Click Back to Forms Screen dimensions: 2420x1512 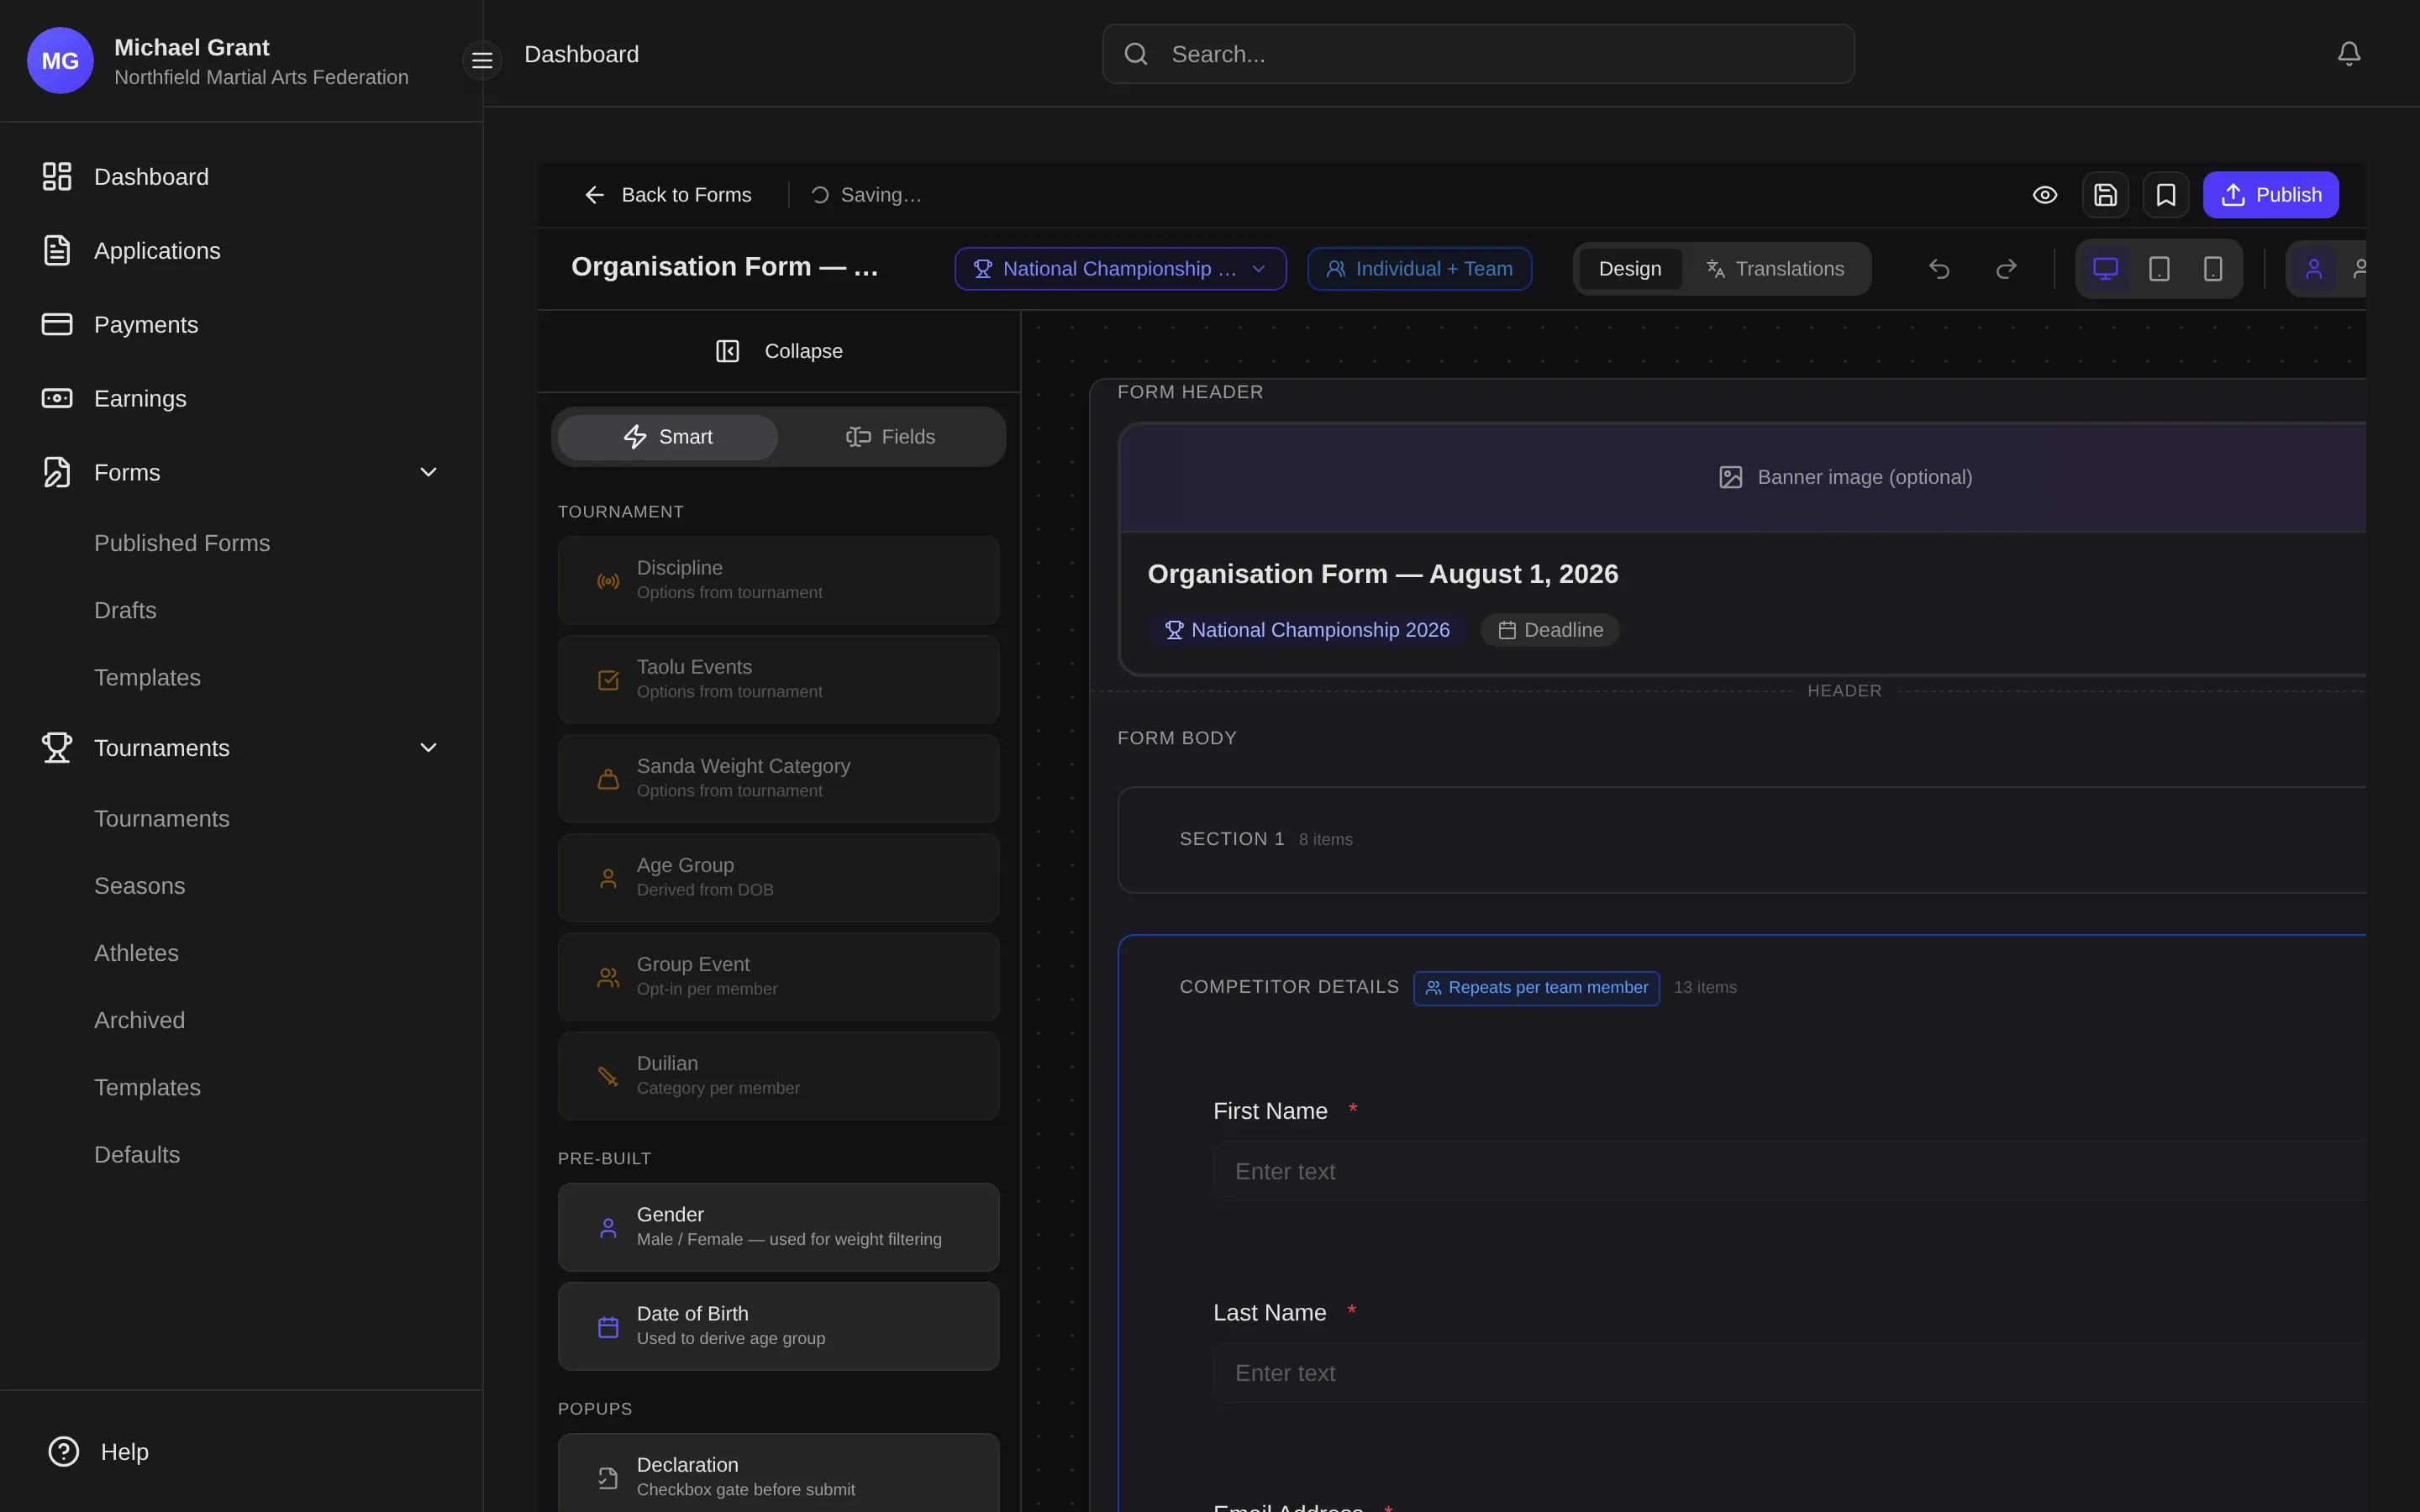coord(667,195)
